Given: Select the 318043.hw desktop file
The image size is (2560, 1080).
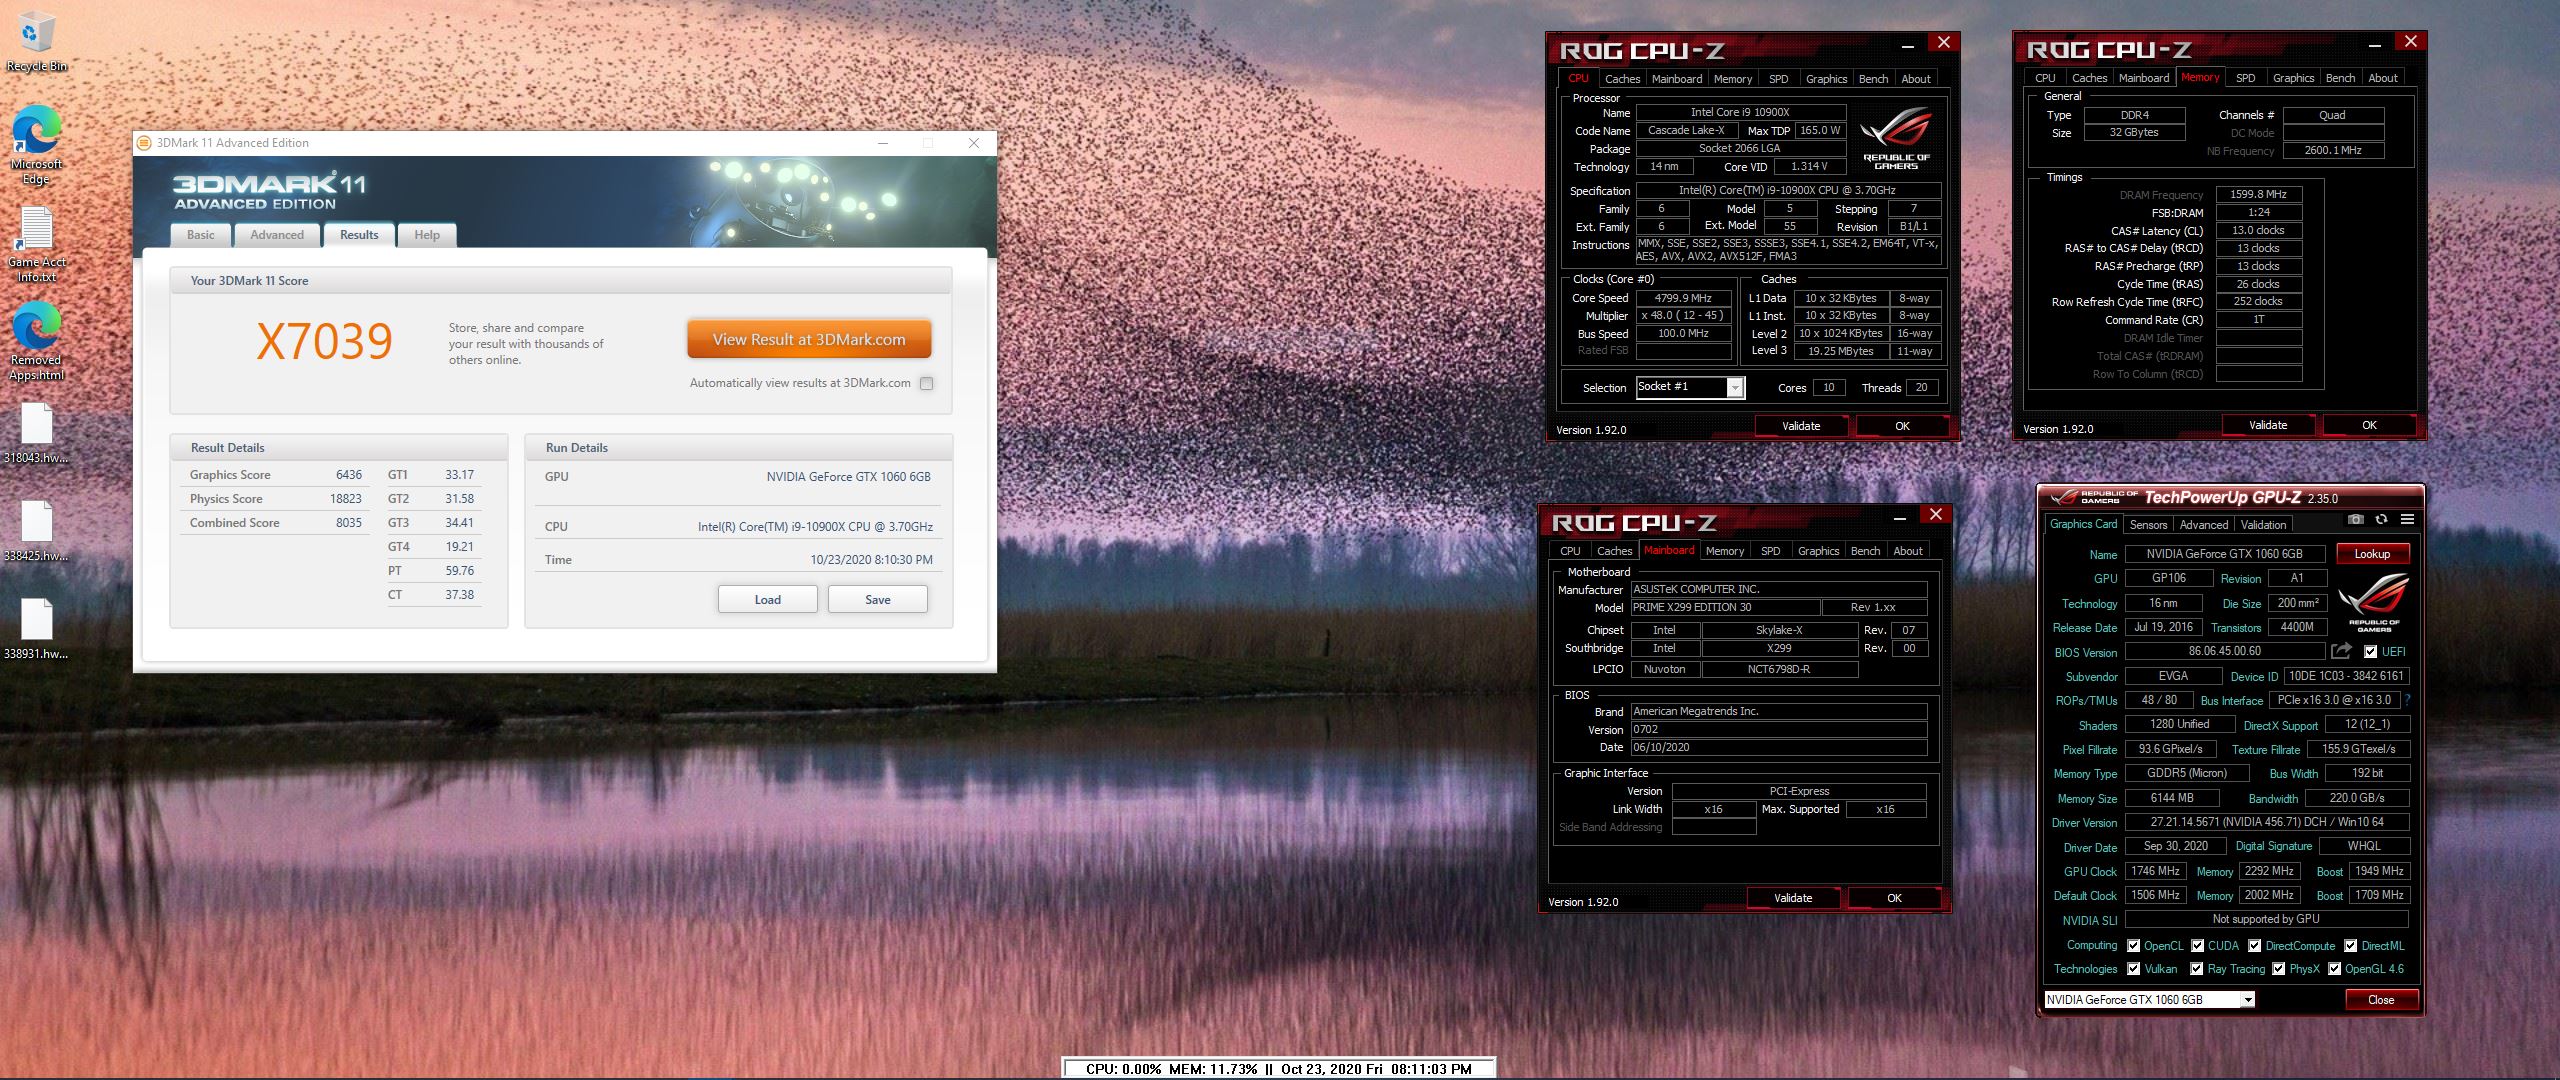Looking at the screenshot, I should tap(36, 434).
